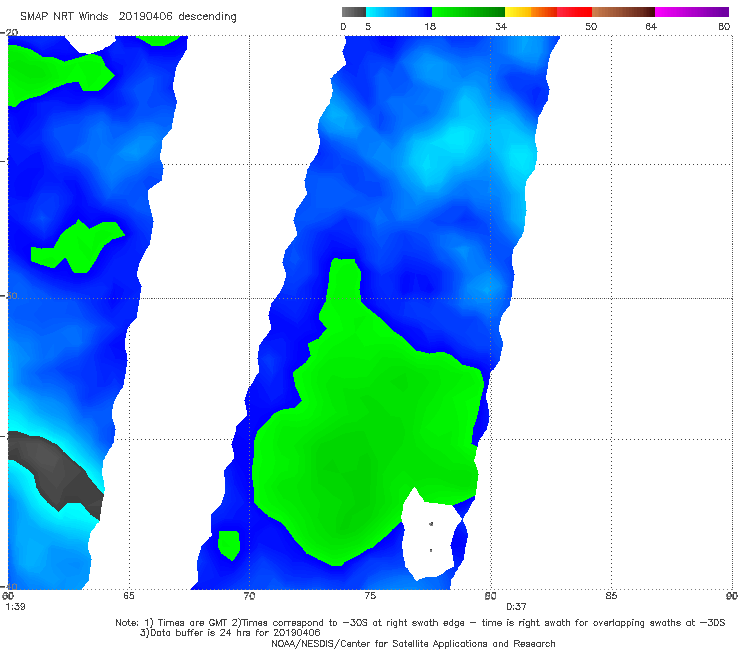The height and width of the screenshot is (650, 740).
Task: Click the '90' longitude axis label
Action: [x=732, y=596]
